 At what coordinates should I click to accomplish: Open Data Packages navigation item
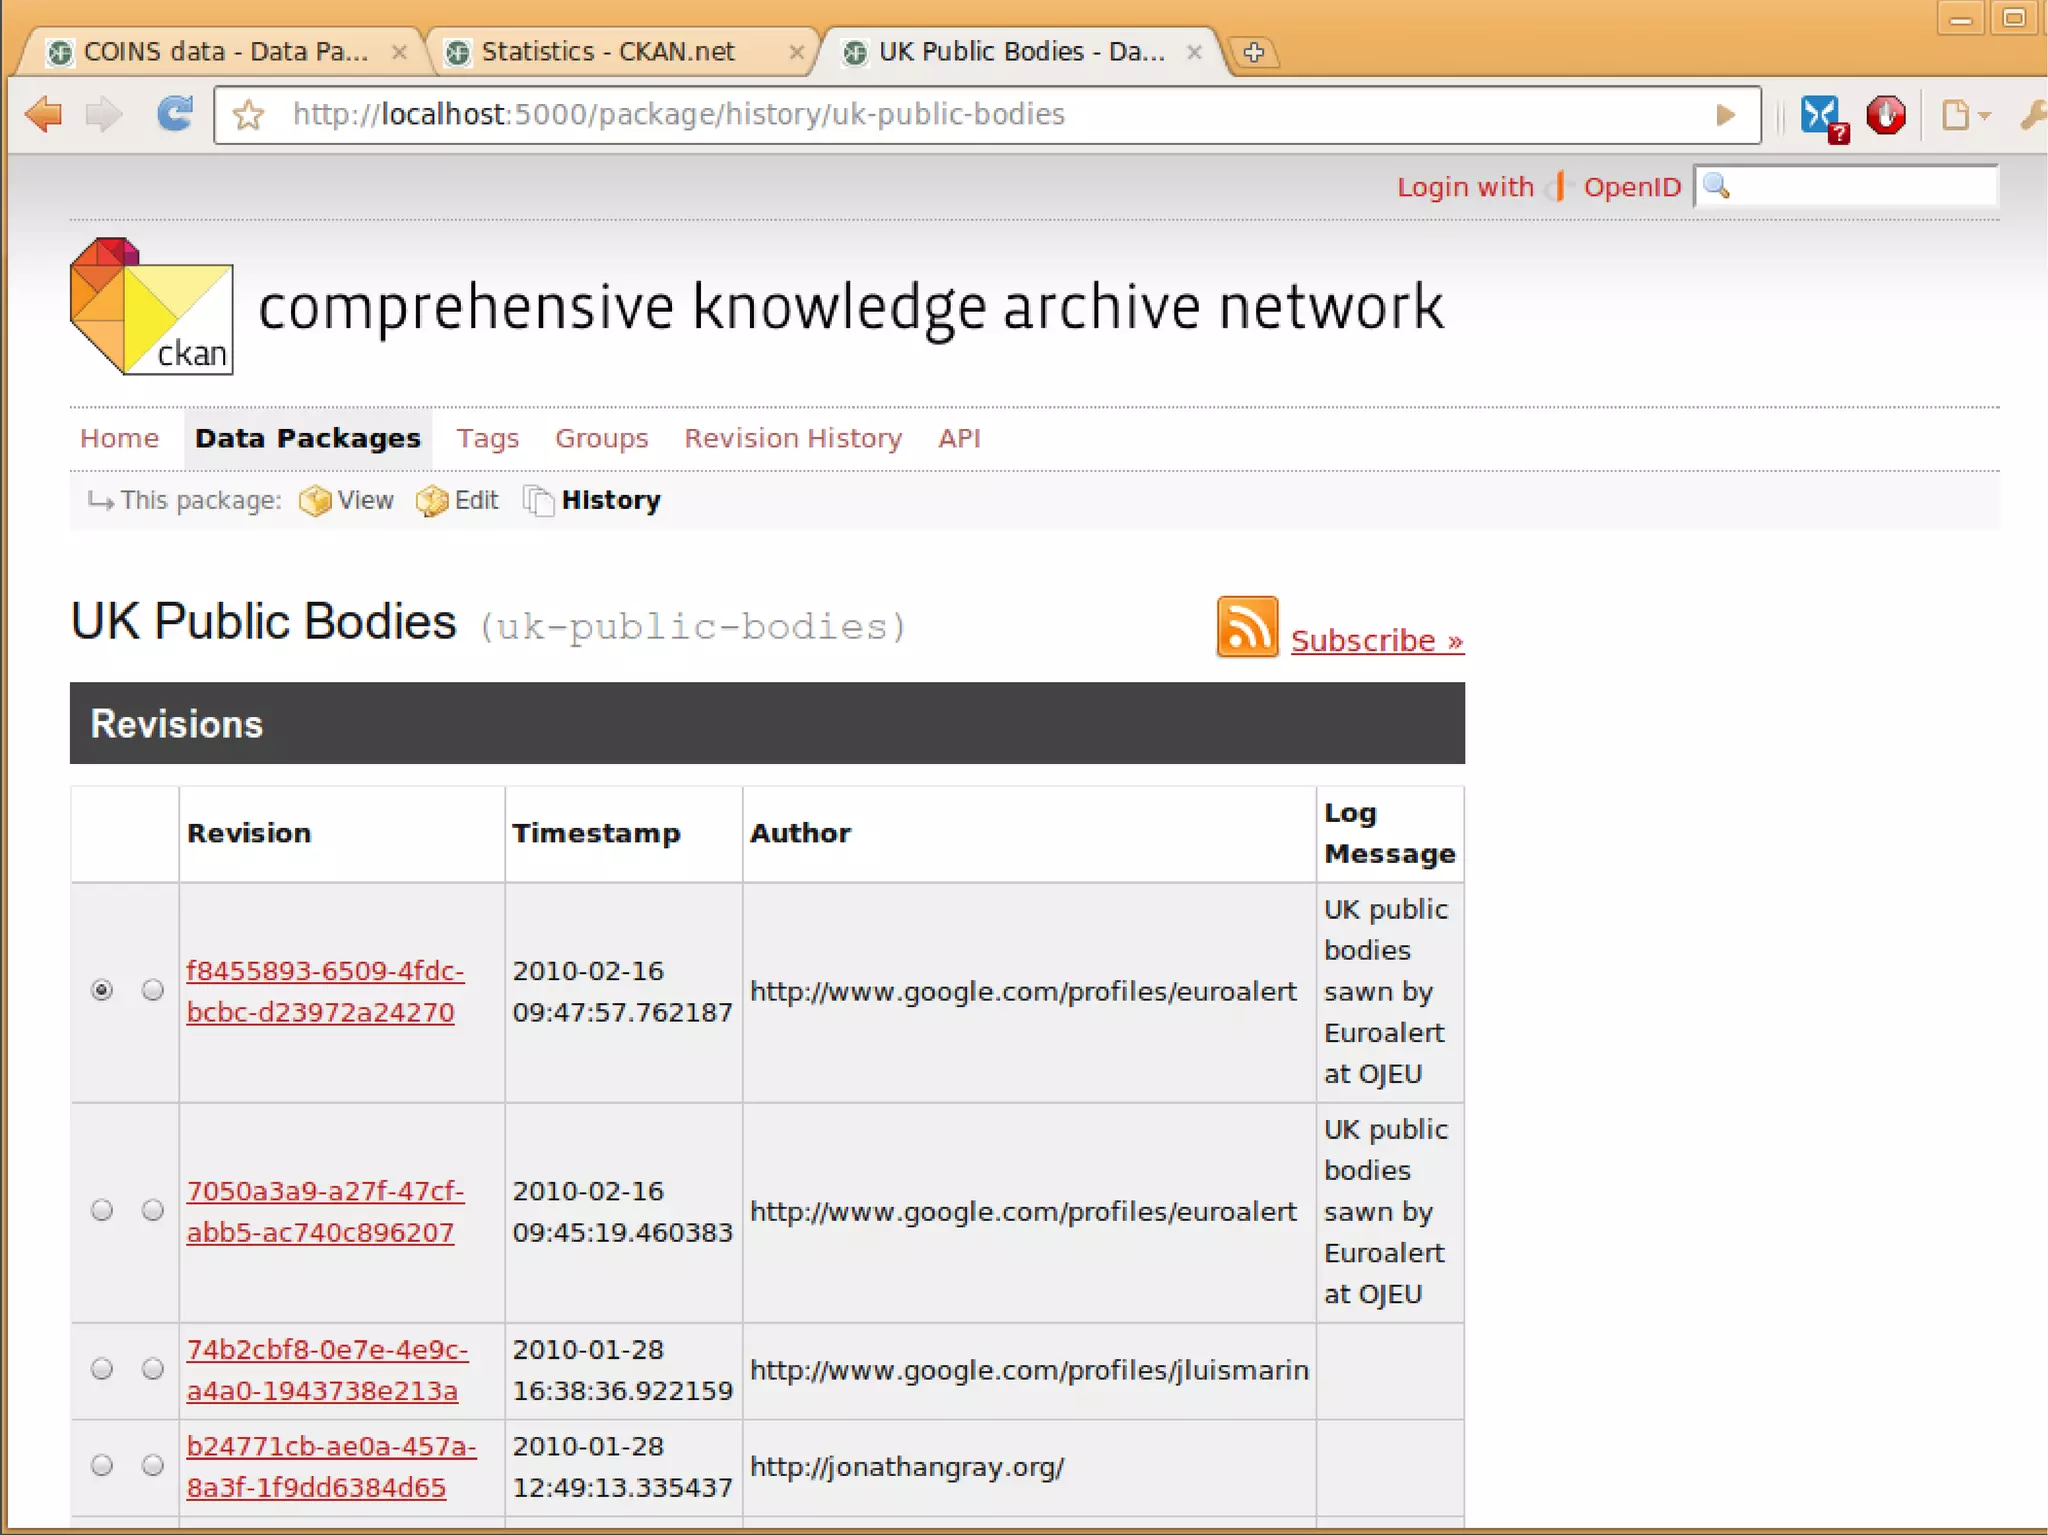point(308,438)
